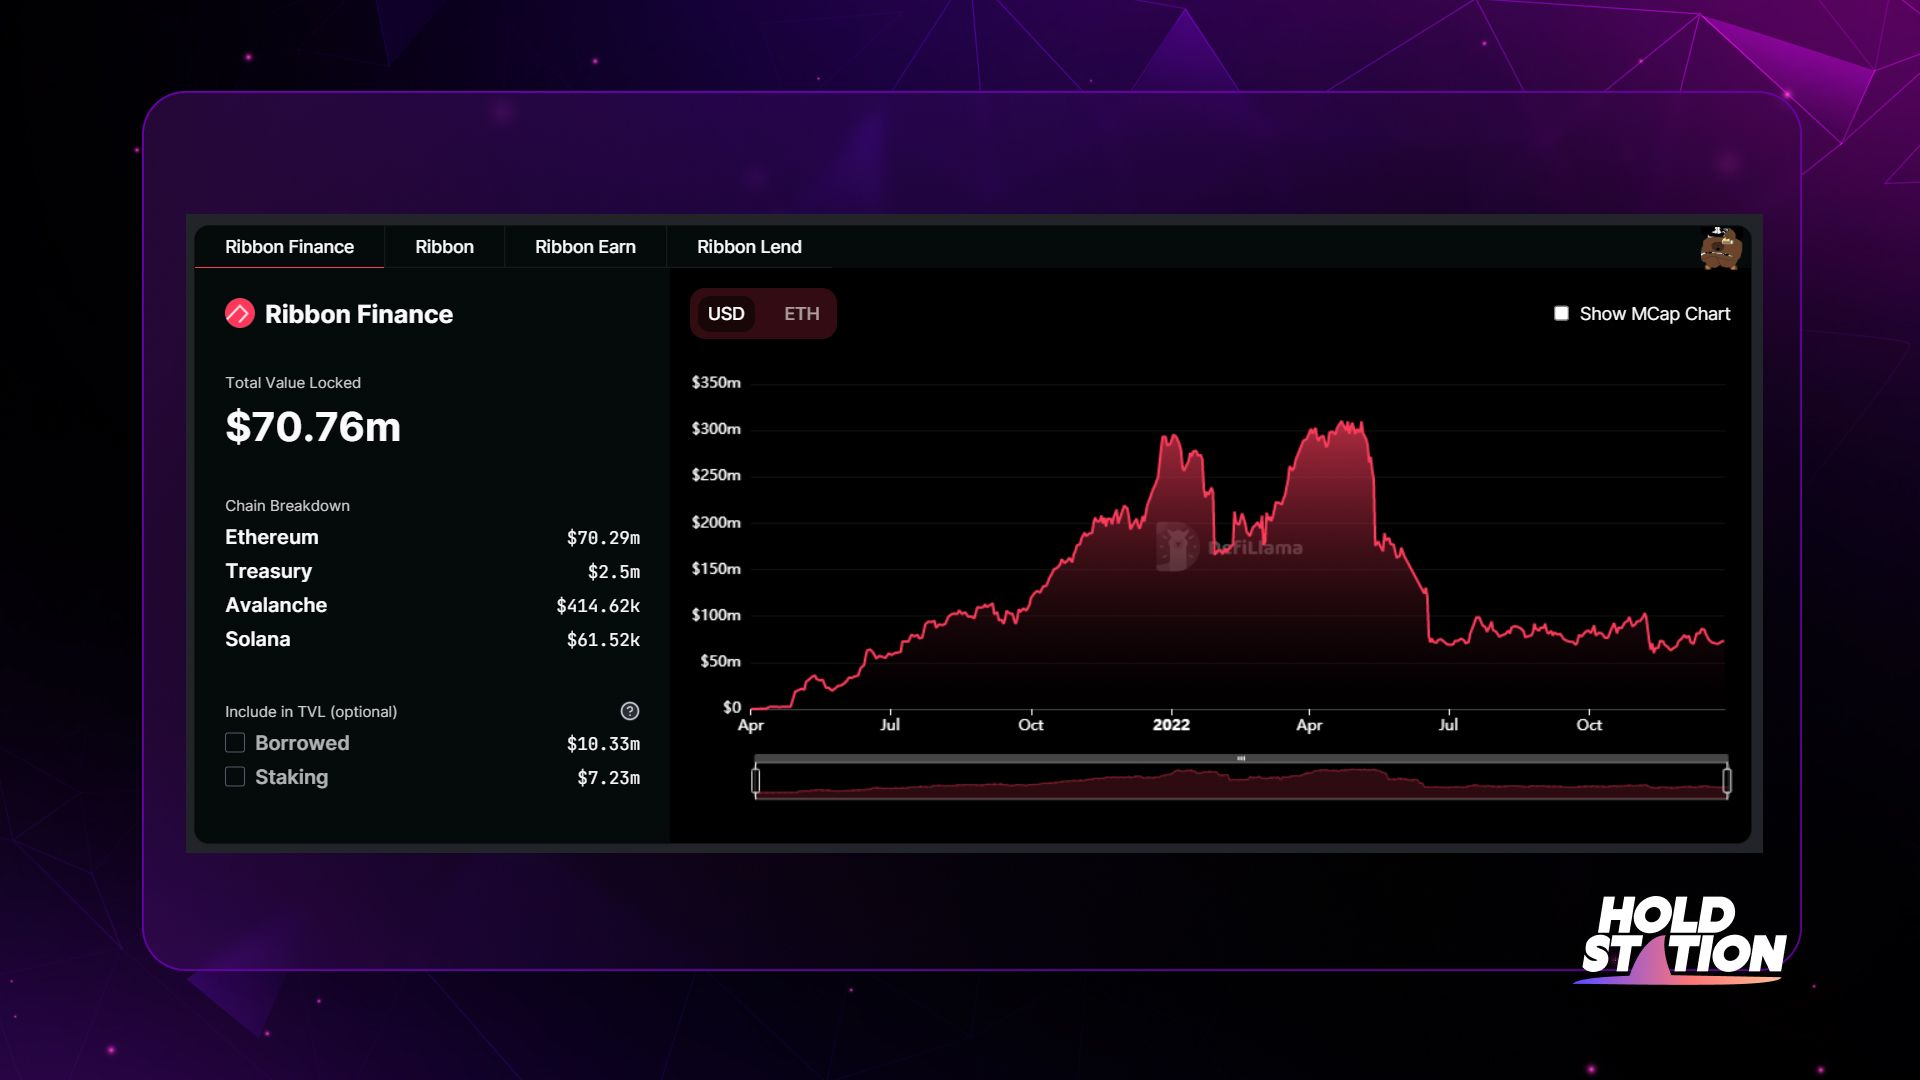Click the right range slider handle
The image size is (1920, 1080).
click(x=1727, y=780)
